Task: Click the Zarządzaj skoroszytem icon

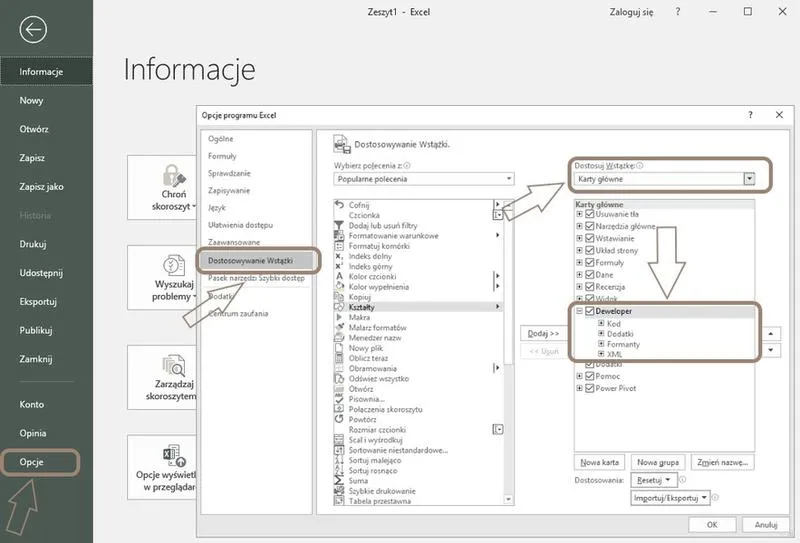Action: point(173,365)
